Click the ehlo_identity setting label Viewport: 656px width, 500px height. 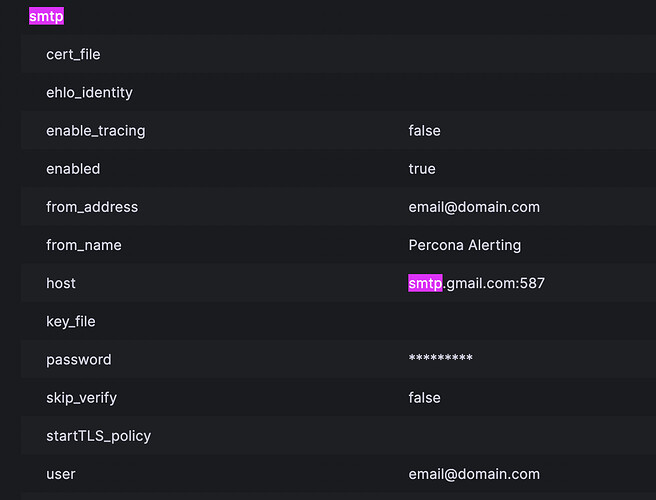[89, 93]
